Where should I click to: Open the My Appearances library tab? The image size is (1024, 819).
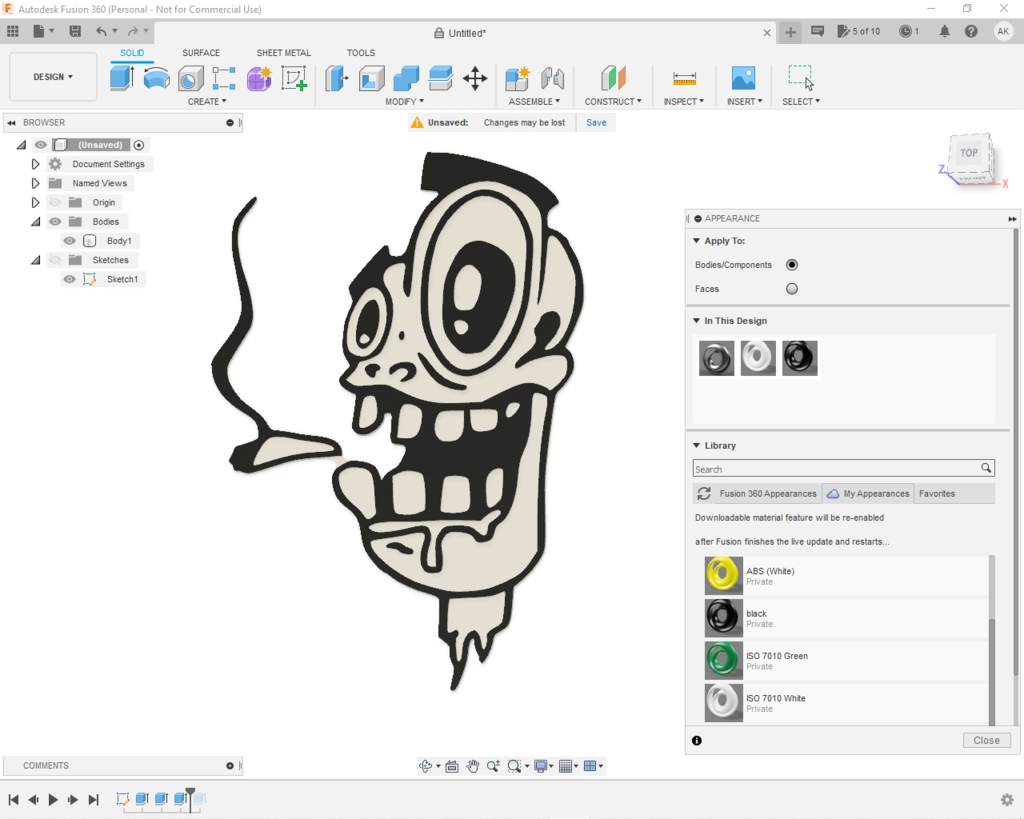pos(868,494)
